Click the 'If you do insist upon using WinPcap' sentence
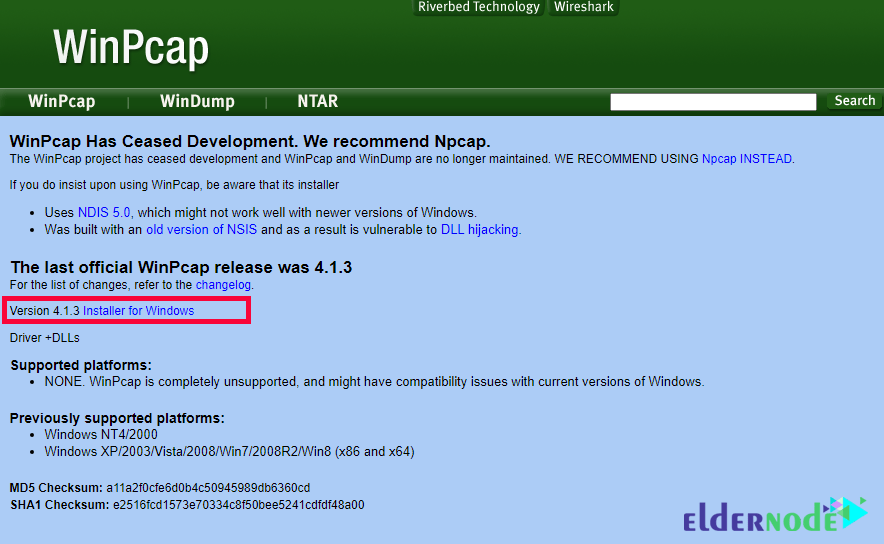The image size is (884, 544). point(174,185)
